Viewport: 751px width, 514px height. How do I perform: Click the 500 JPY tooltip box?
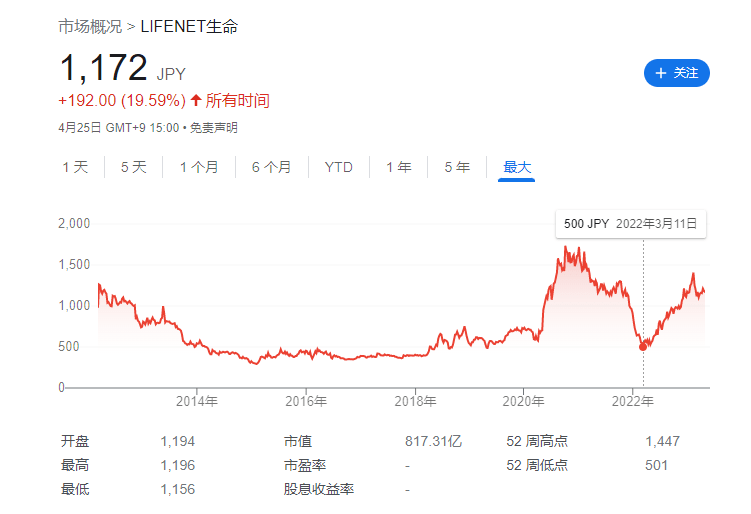[x=630, y=224]
